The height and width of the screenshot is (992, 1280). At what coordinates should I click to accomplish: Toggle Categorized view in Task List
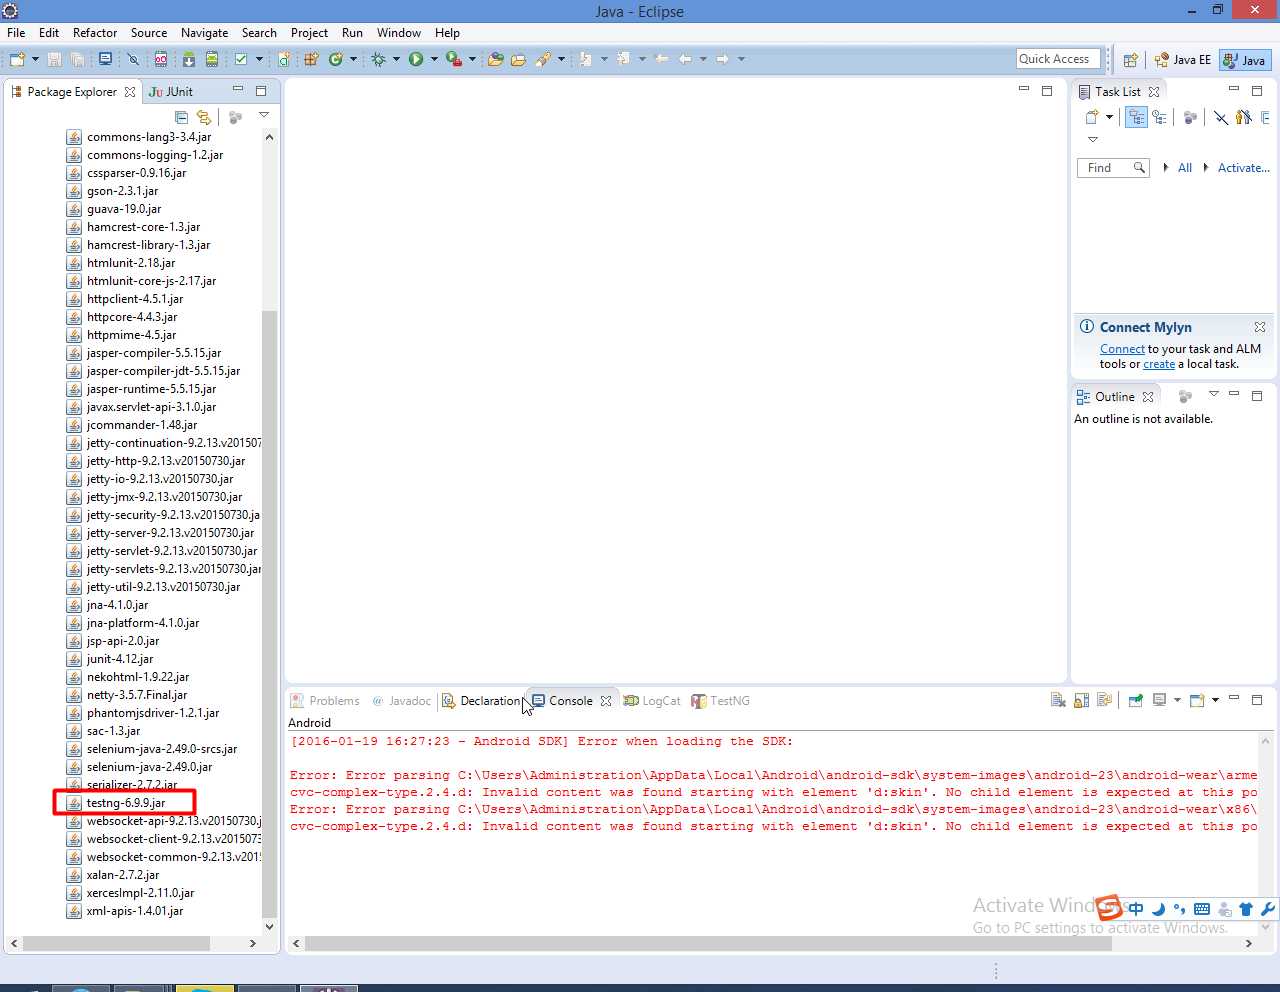(1136, 117)
